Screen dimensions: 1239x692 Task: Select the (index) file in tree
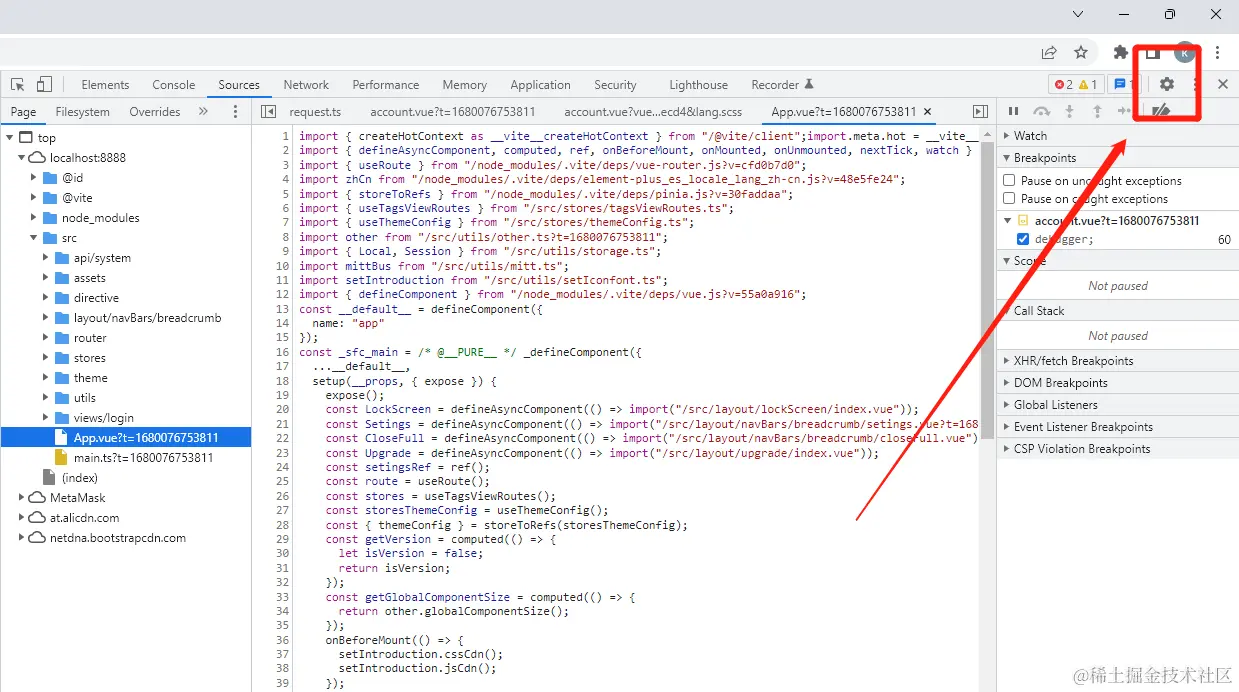(x=80, y=478)
